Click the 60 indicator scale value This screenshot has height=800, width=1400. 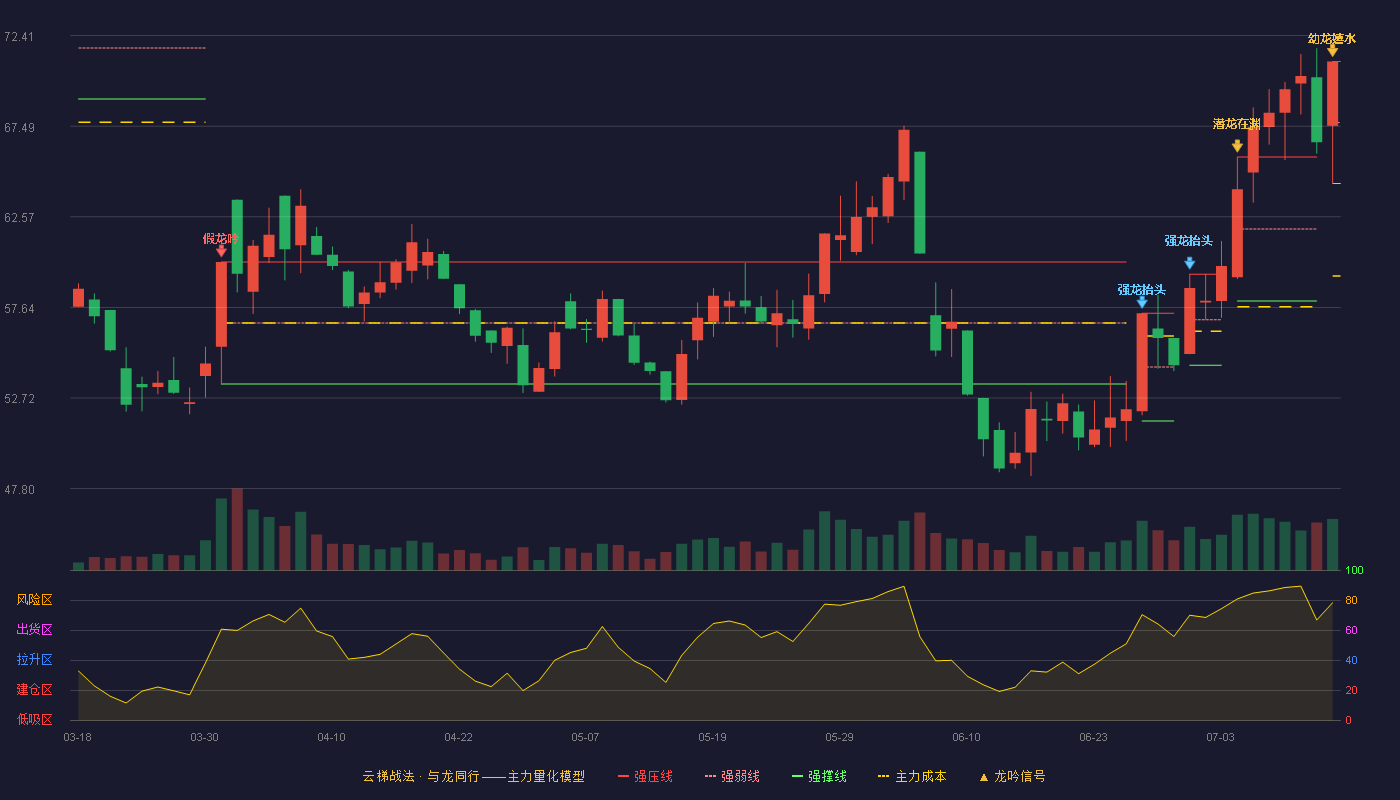1351,630
